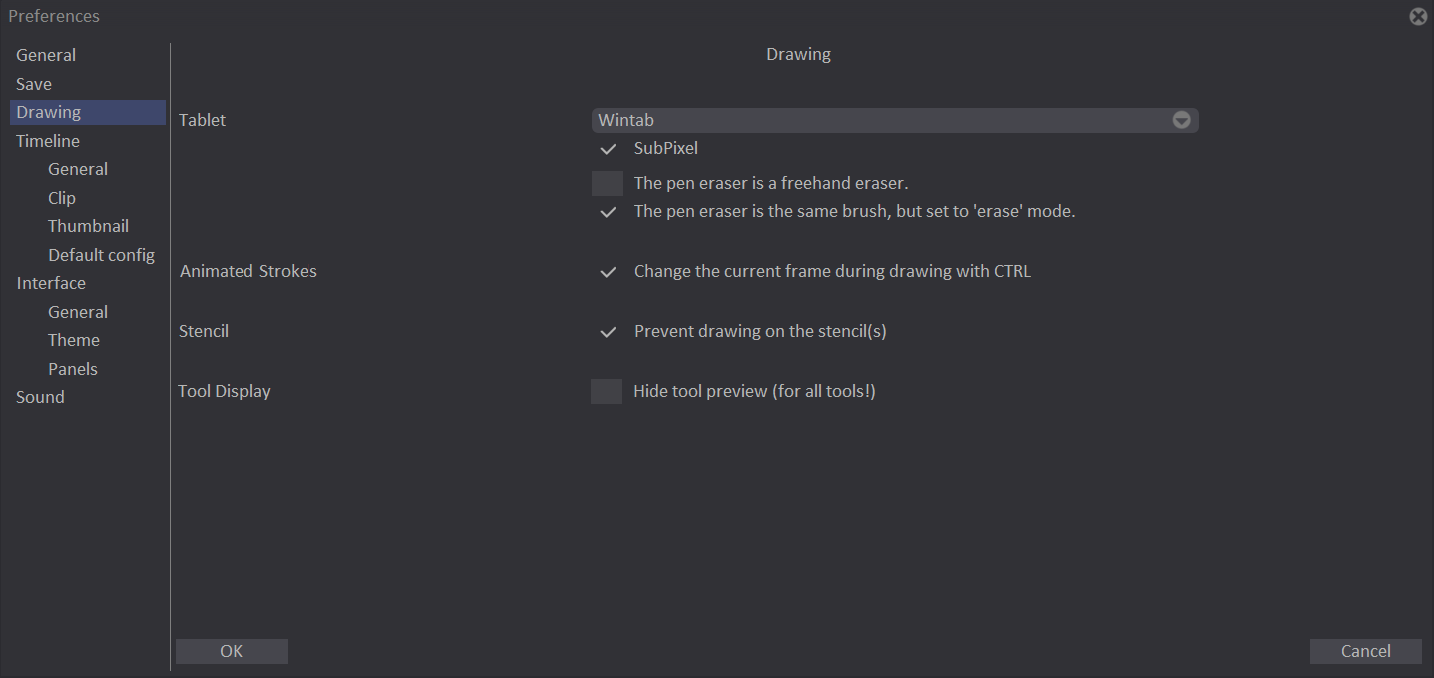This screenshot has width=1434, height=678.
Task: Open the Save preferences section
Action: click(33, 83)
